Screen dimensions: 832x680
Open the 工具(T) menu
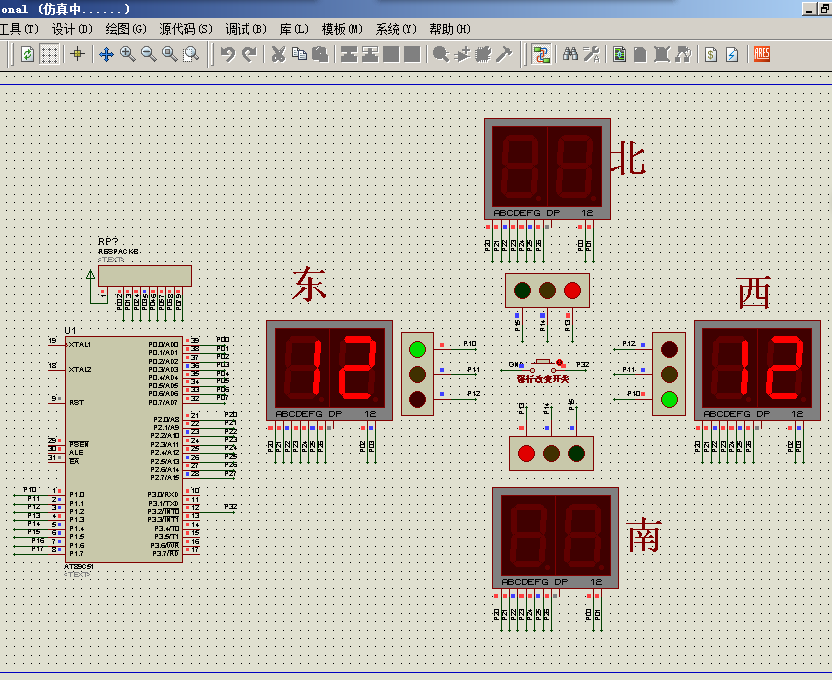[19, 29]
